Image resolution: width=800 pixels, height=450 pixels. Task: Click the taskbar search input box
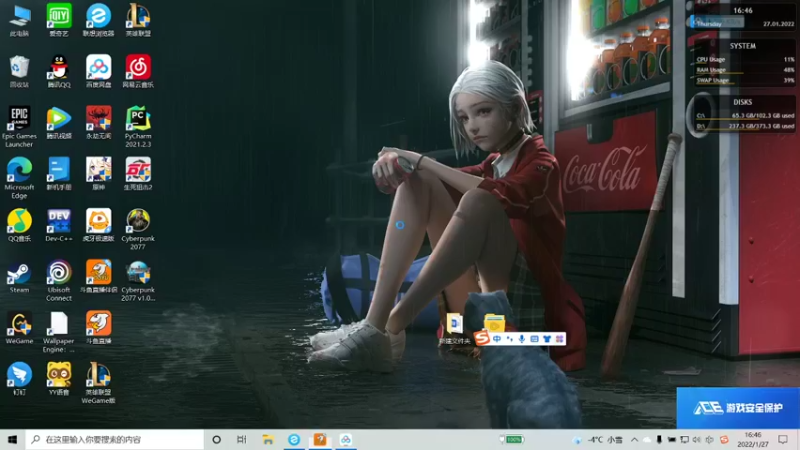coord(115,439)
